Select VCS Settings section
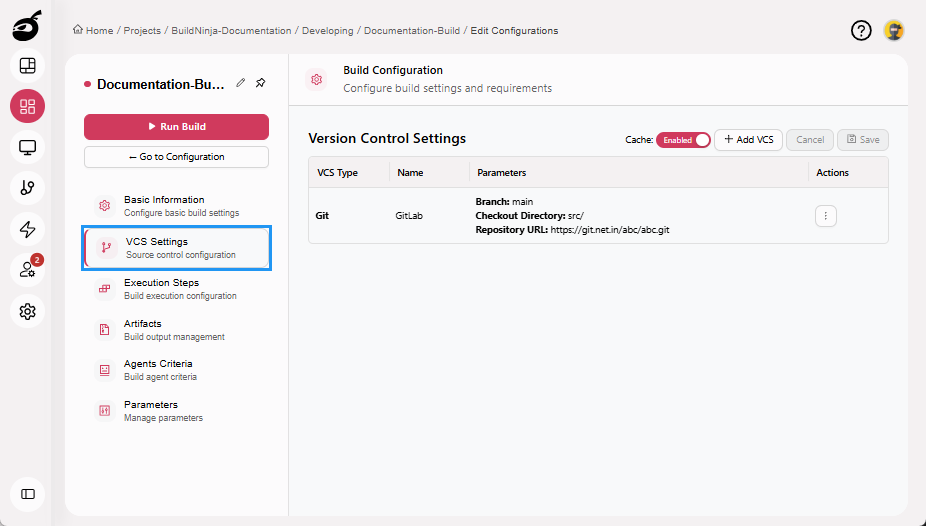This screenshot has height=526, width=926. [x=177, y=248]
